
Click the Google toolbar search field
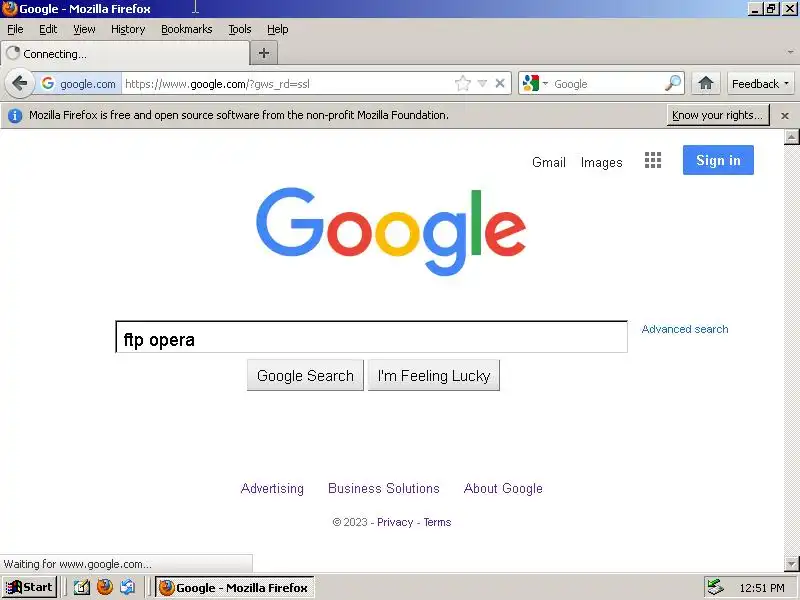pyautogui.click(x=607, y=84)
